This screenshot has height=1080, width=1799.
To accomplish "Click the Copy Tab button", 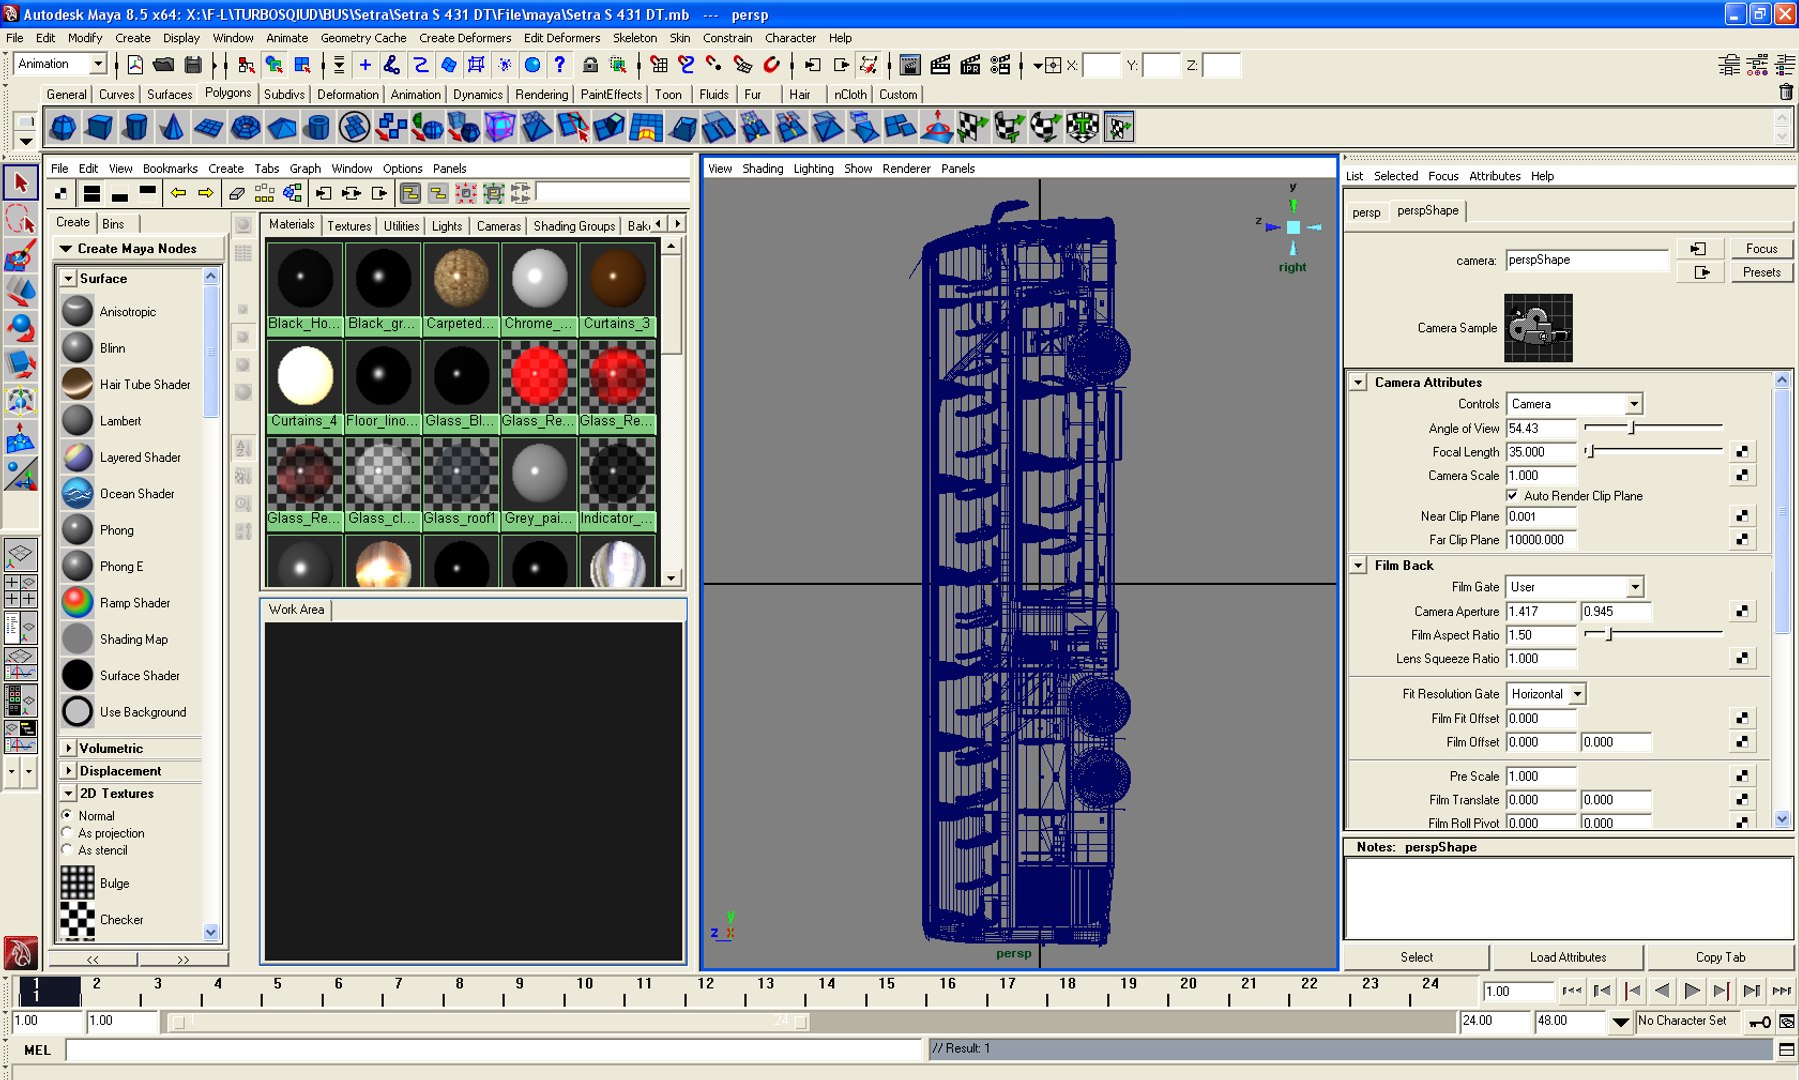I will (x=1720, y=957).
